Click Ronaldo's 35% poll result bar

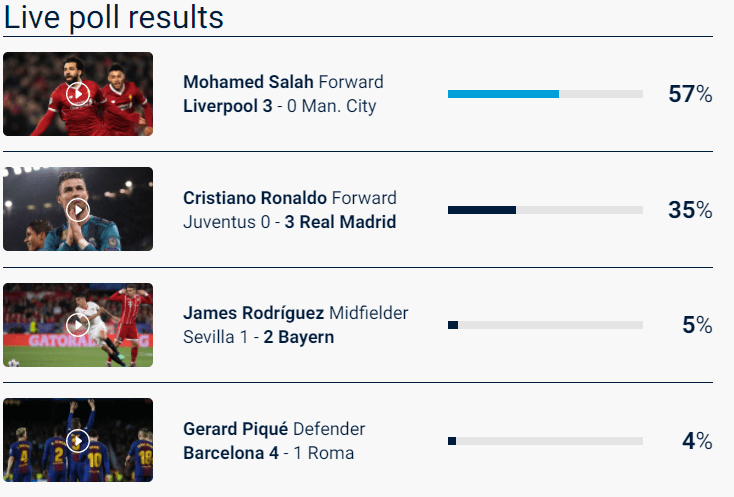click(545, 210)
